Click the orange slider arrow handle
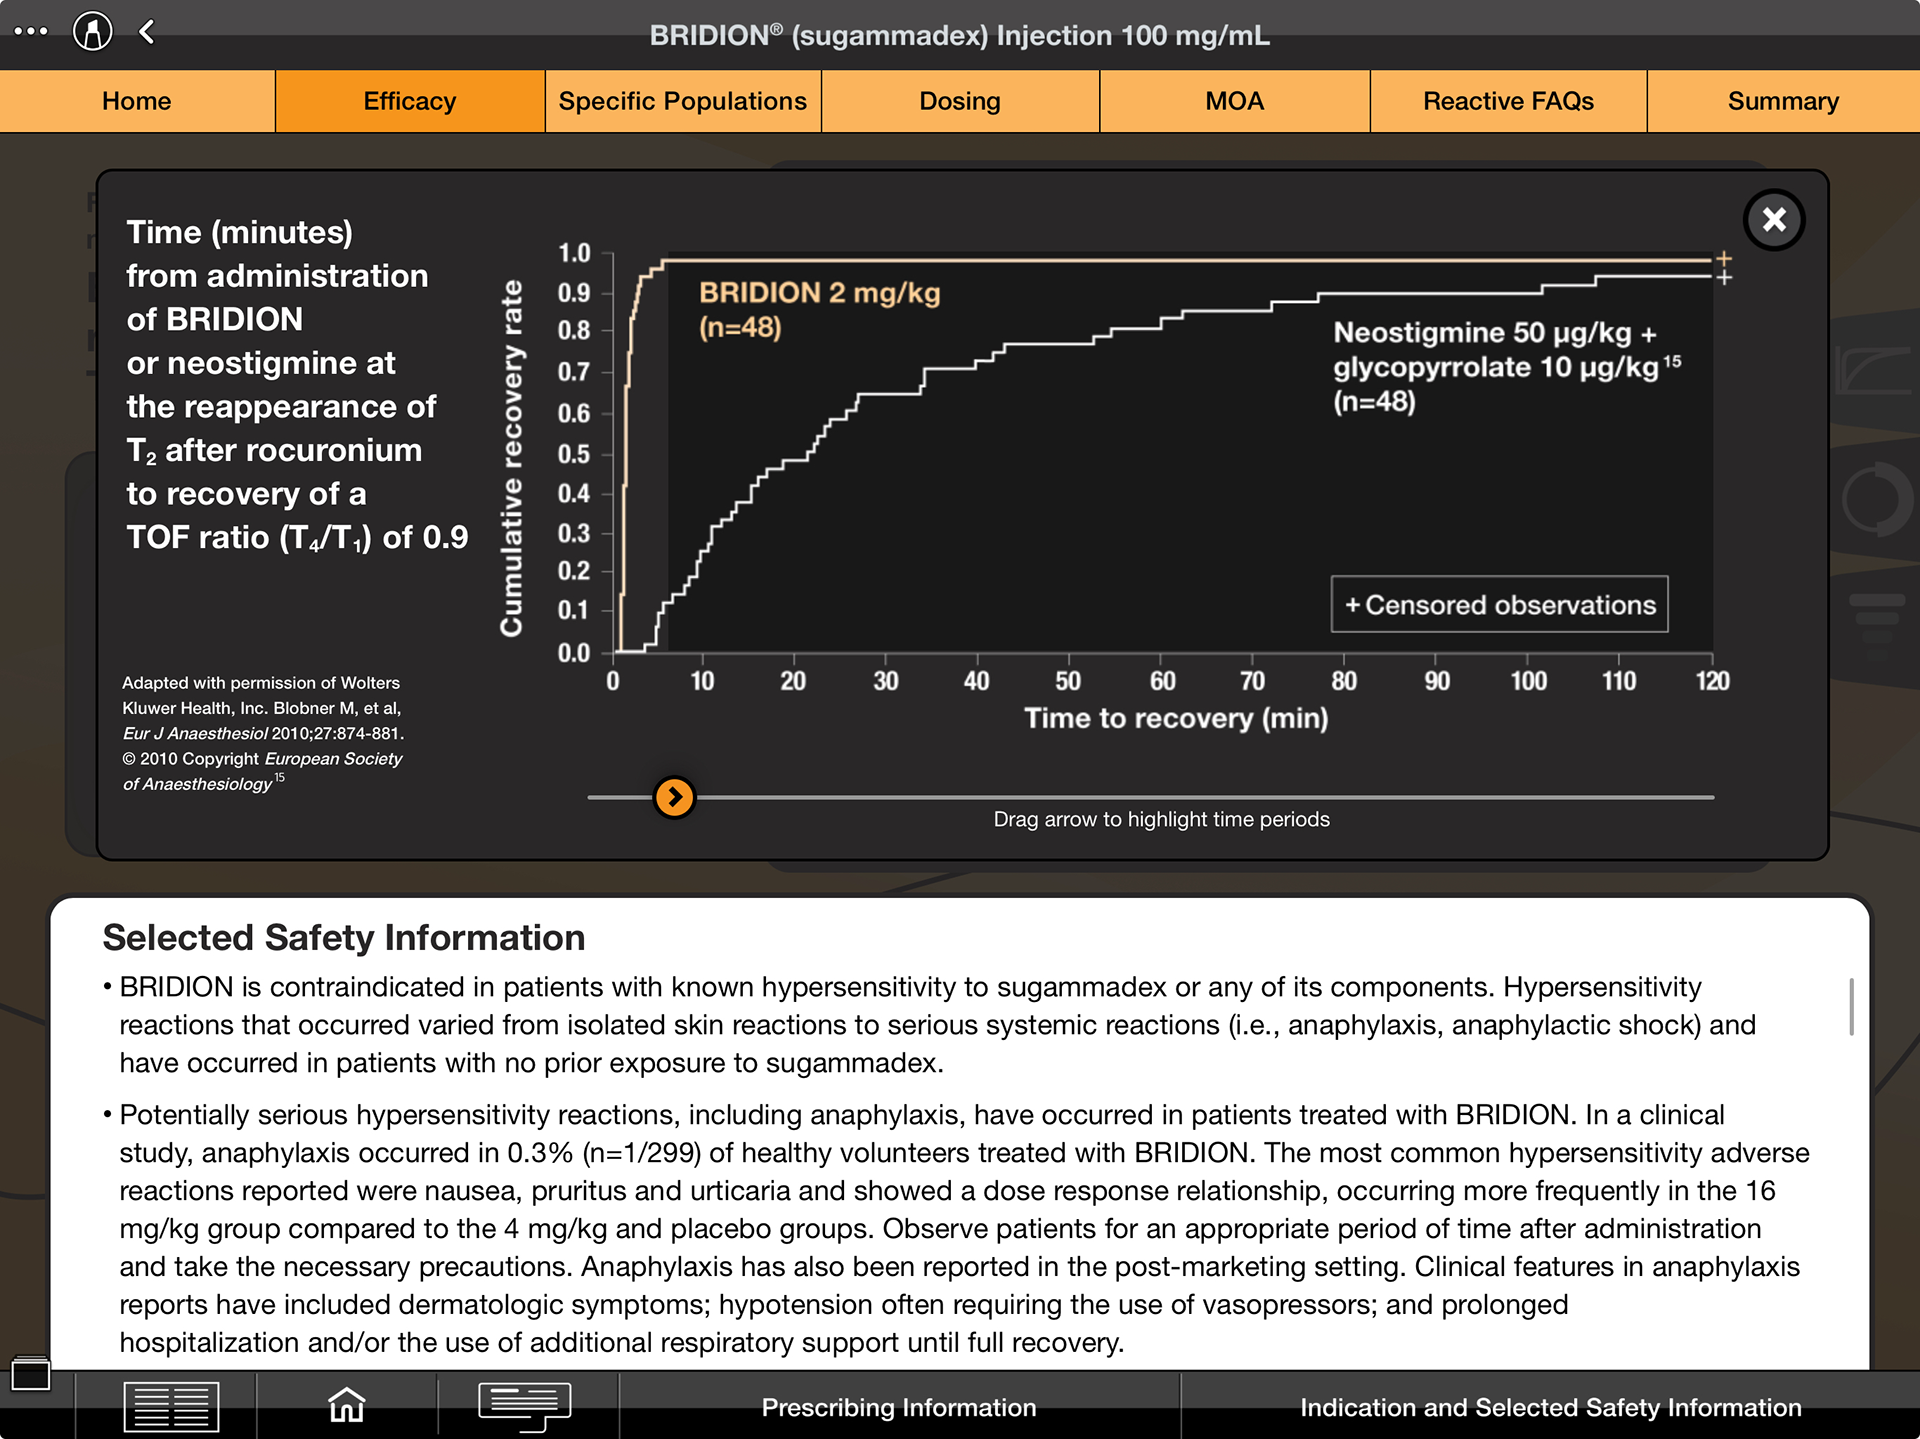1920x1439 pixels. [675, 797]
